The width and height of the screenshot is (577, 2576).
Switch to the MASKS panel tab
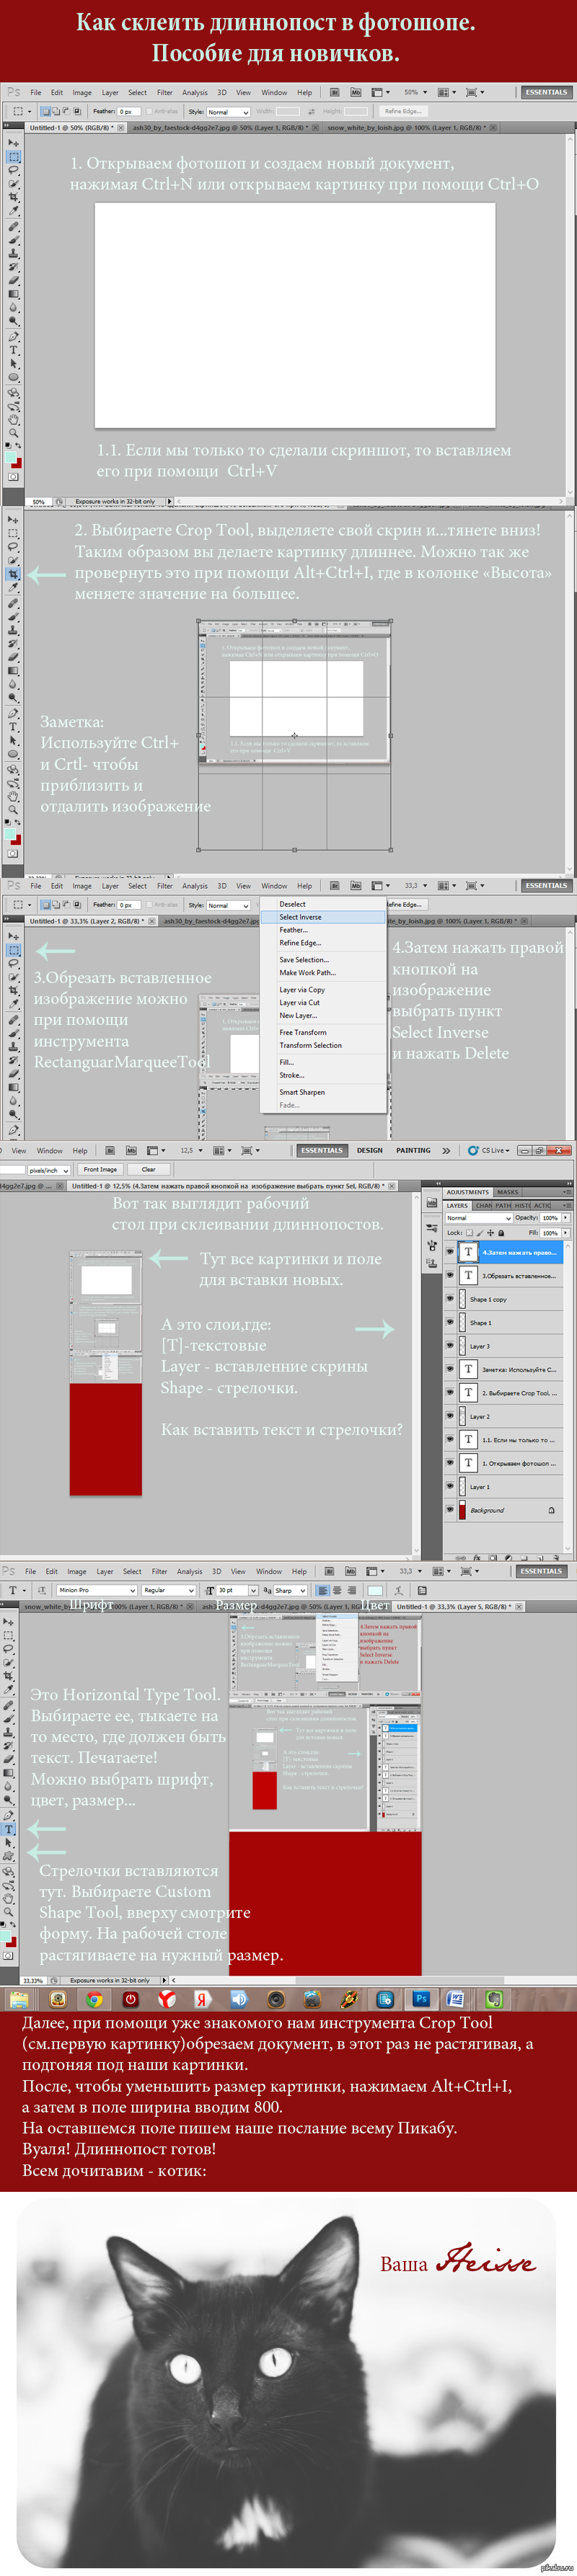tap(508, 1192)
